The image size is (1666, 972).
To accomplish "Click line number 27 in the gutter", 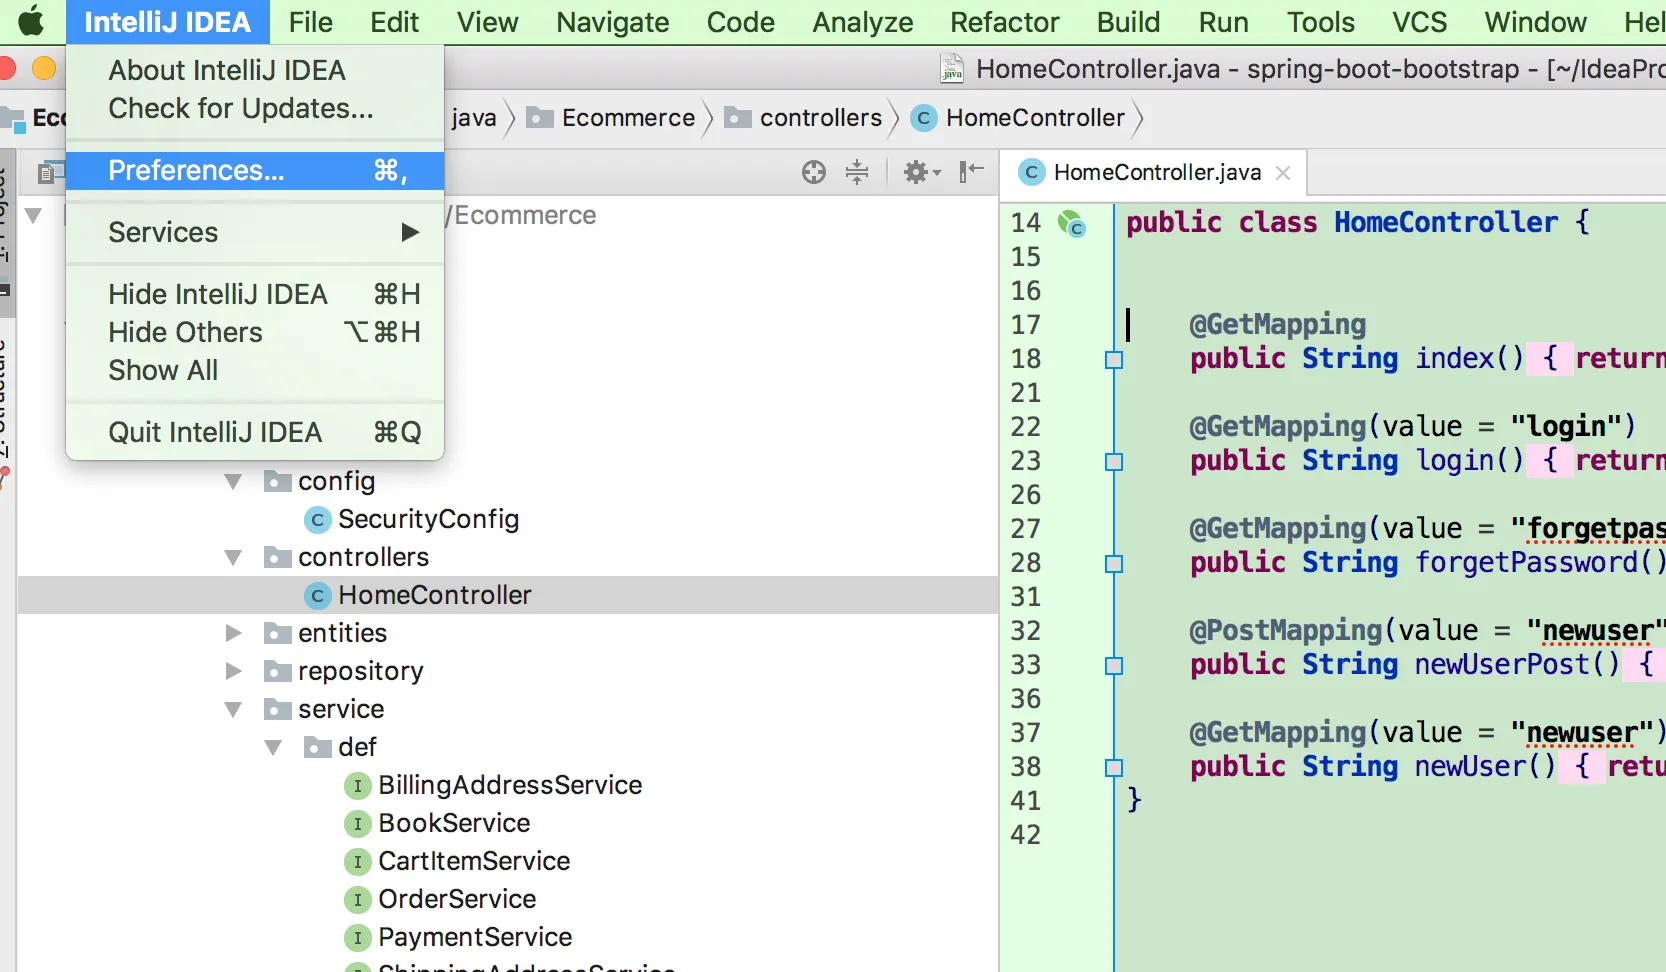I will pos(1025,528).
